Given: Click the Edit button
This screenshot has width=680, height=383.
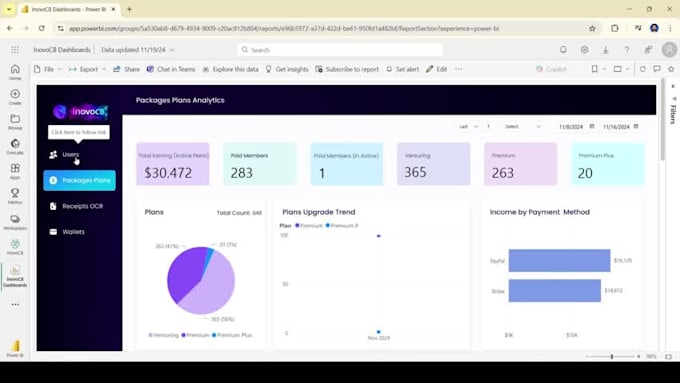Looking at the screenshot, I should (x=436, y=69).
